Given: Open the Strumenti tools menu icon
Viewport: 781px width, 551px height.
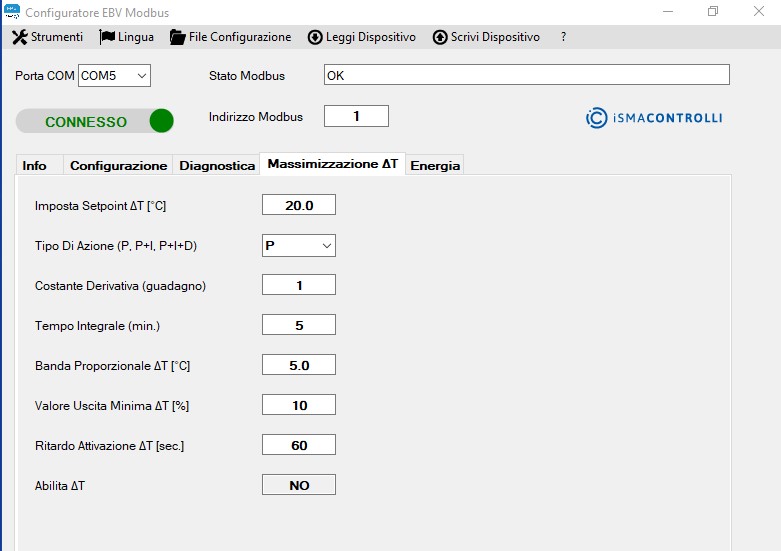Looking at the screenshot, I should 19,37.
